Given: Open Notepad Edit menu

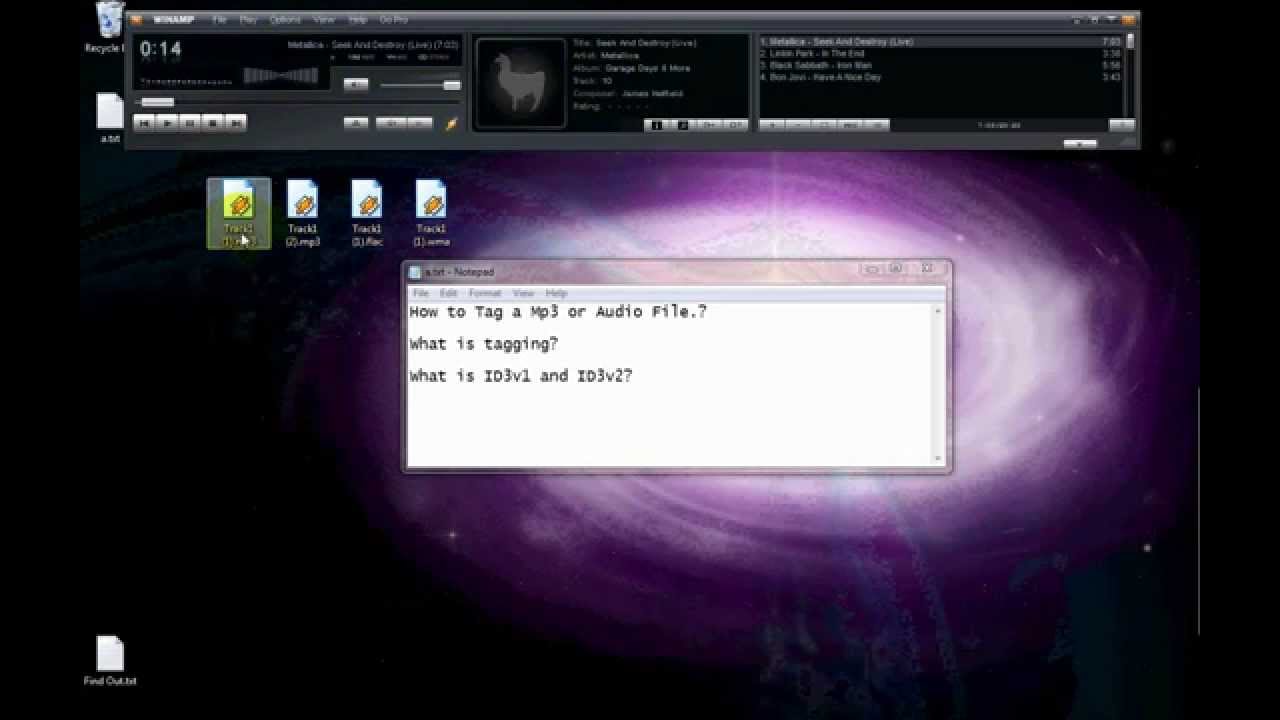Looking at the screenshot, I should tap(449, 293).
